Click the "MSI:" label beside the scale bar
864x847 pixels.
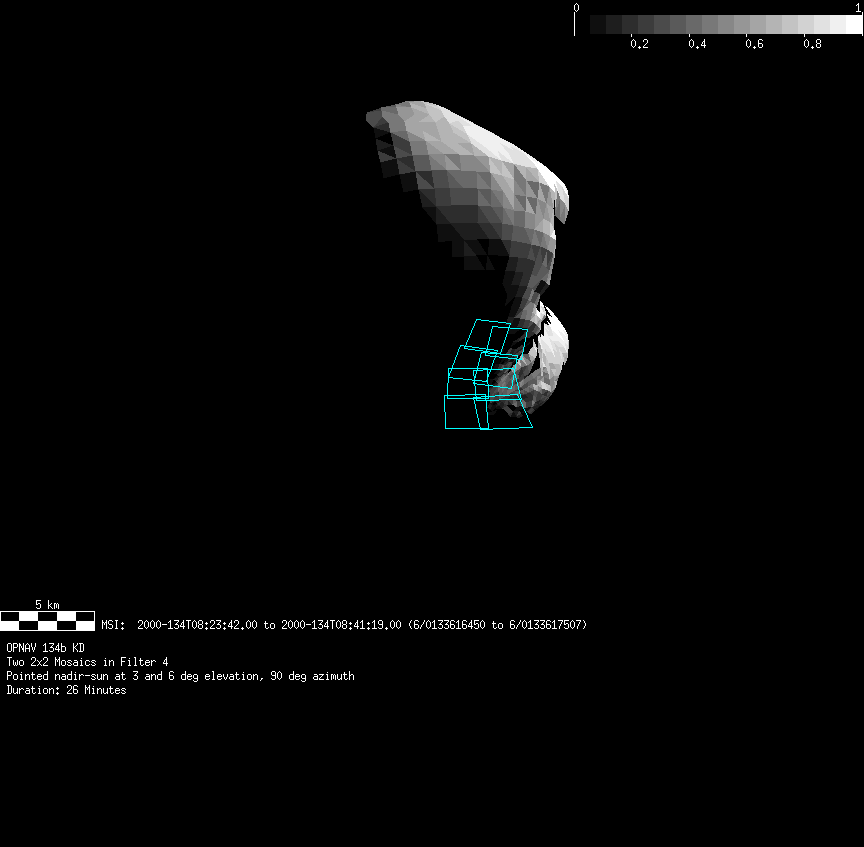[x=113, y=625]
